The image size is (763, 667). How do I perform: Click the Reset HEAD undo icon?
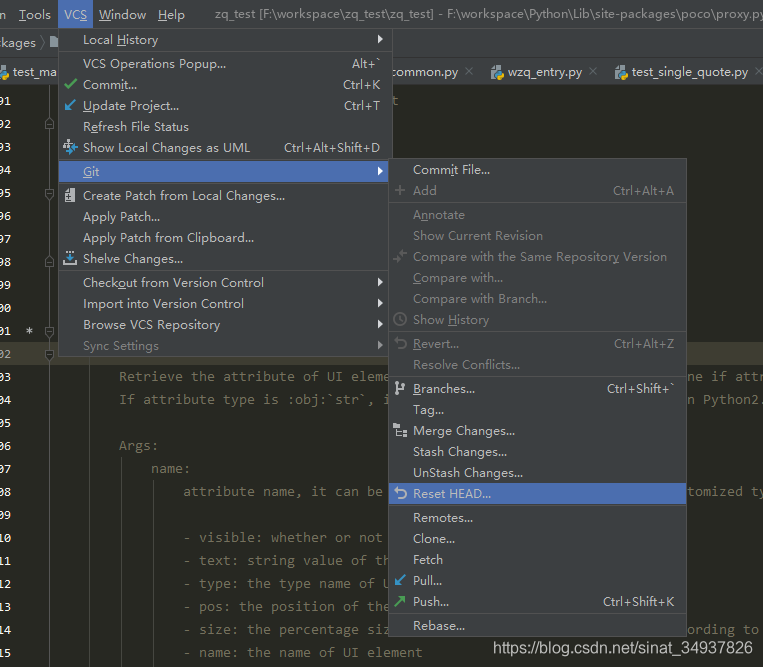coord(400,493)
